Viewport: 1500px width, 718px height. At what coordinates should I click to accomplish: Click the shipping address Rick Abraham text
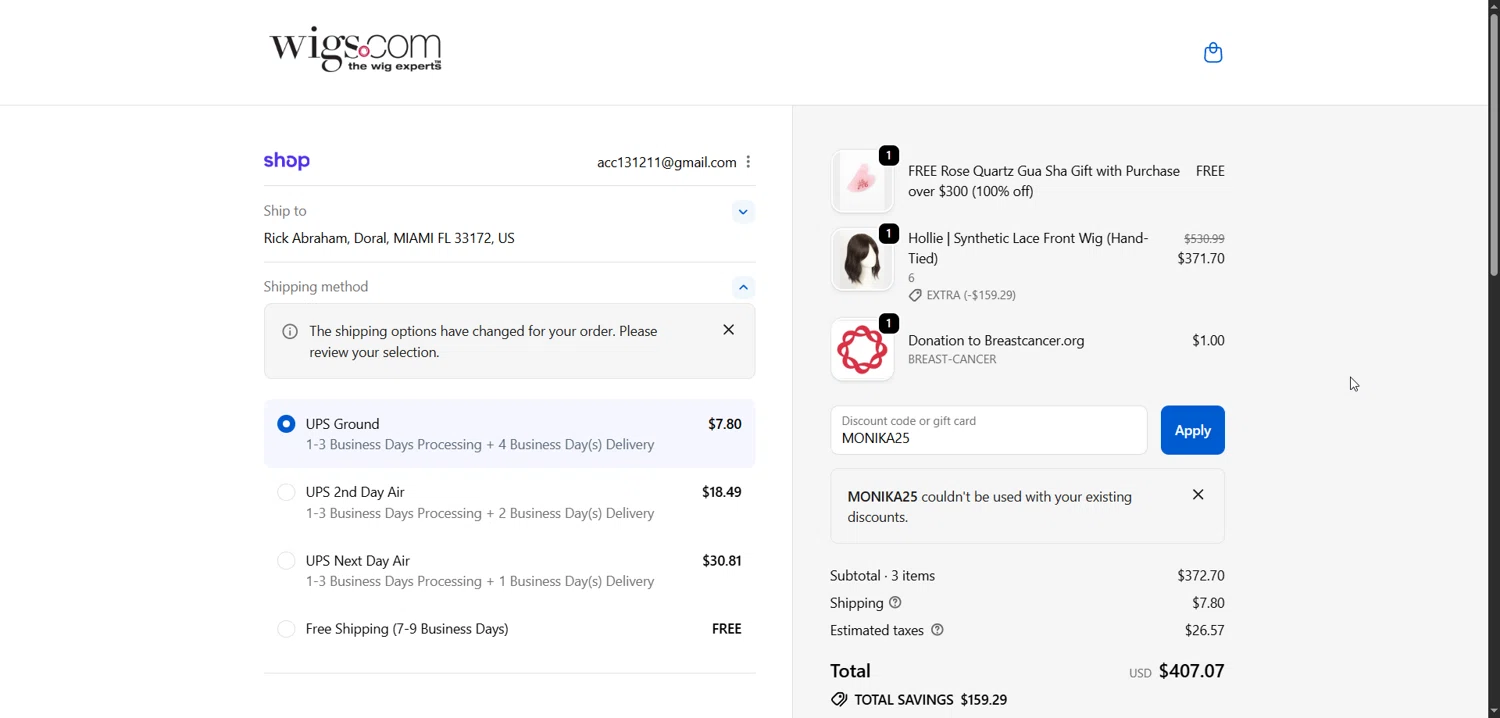[389, 238]
